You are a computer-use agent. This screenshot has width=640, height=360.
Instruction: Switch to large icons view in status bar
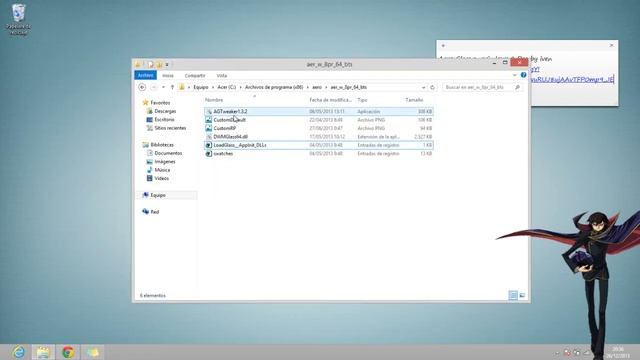point(522,295)
